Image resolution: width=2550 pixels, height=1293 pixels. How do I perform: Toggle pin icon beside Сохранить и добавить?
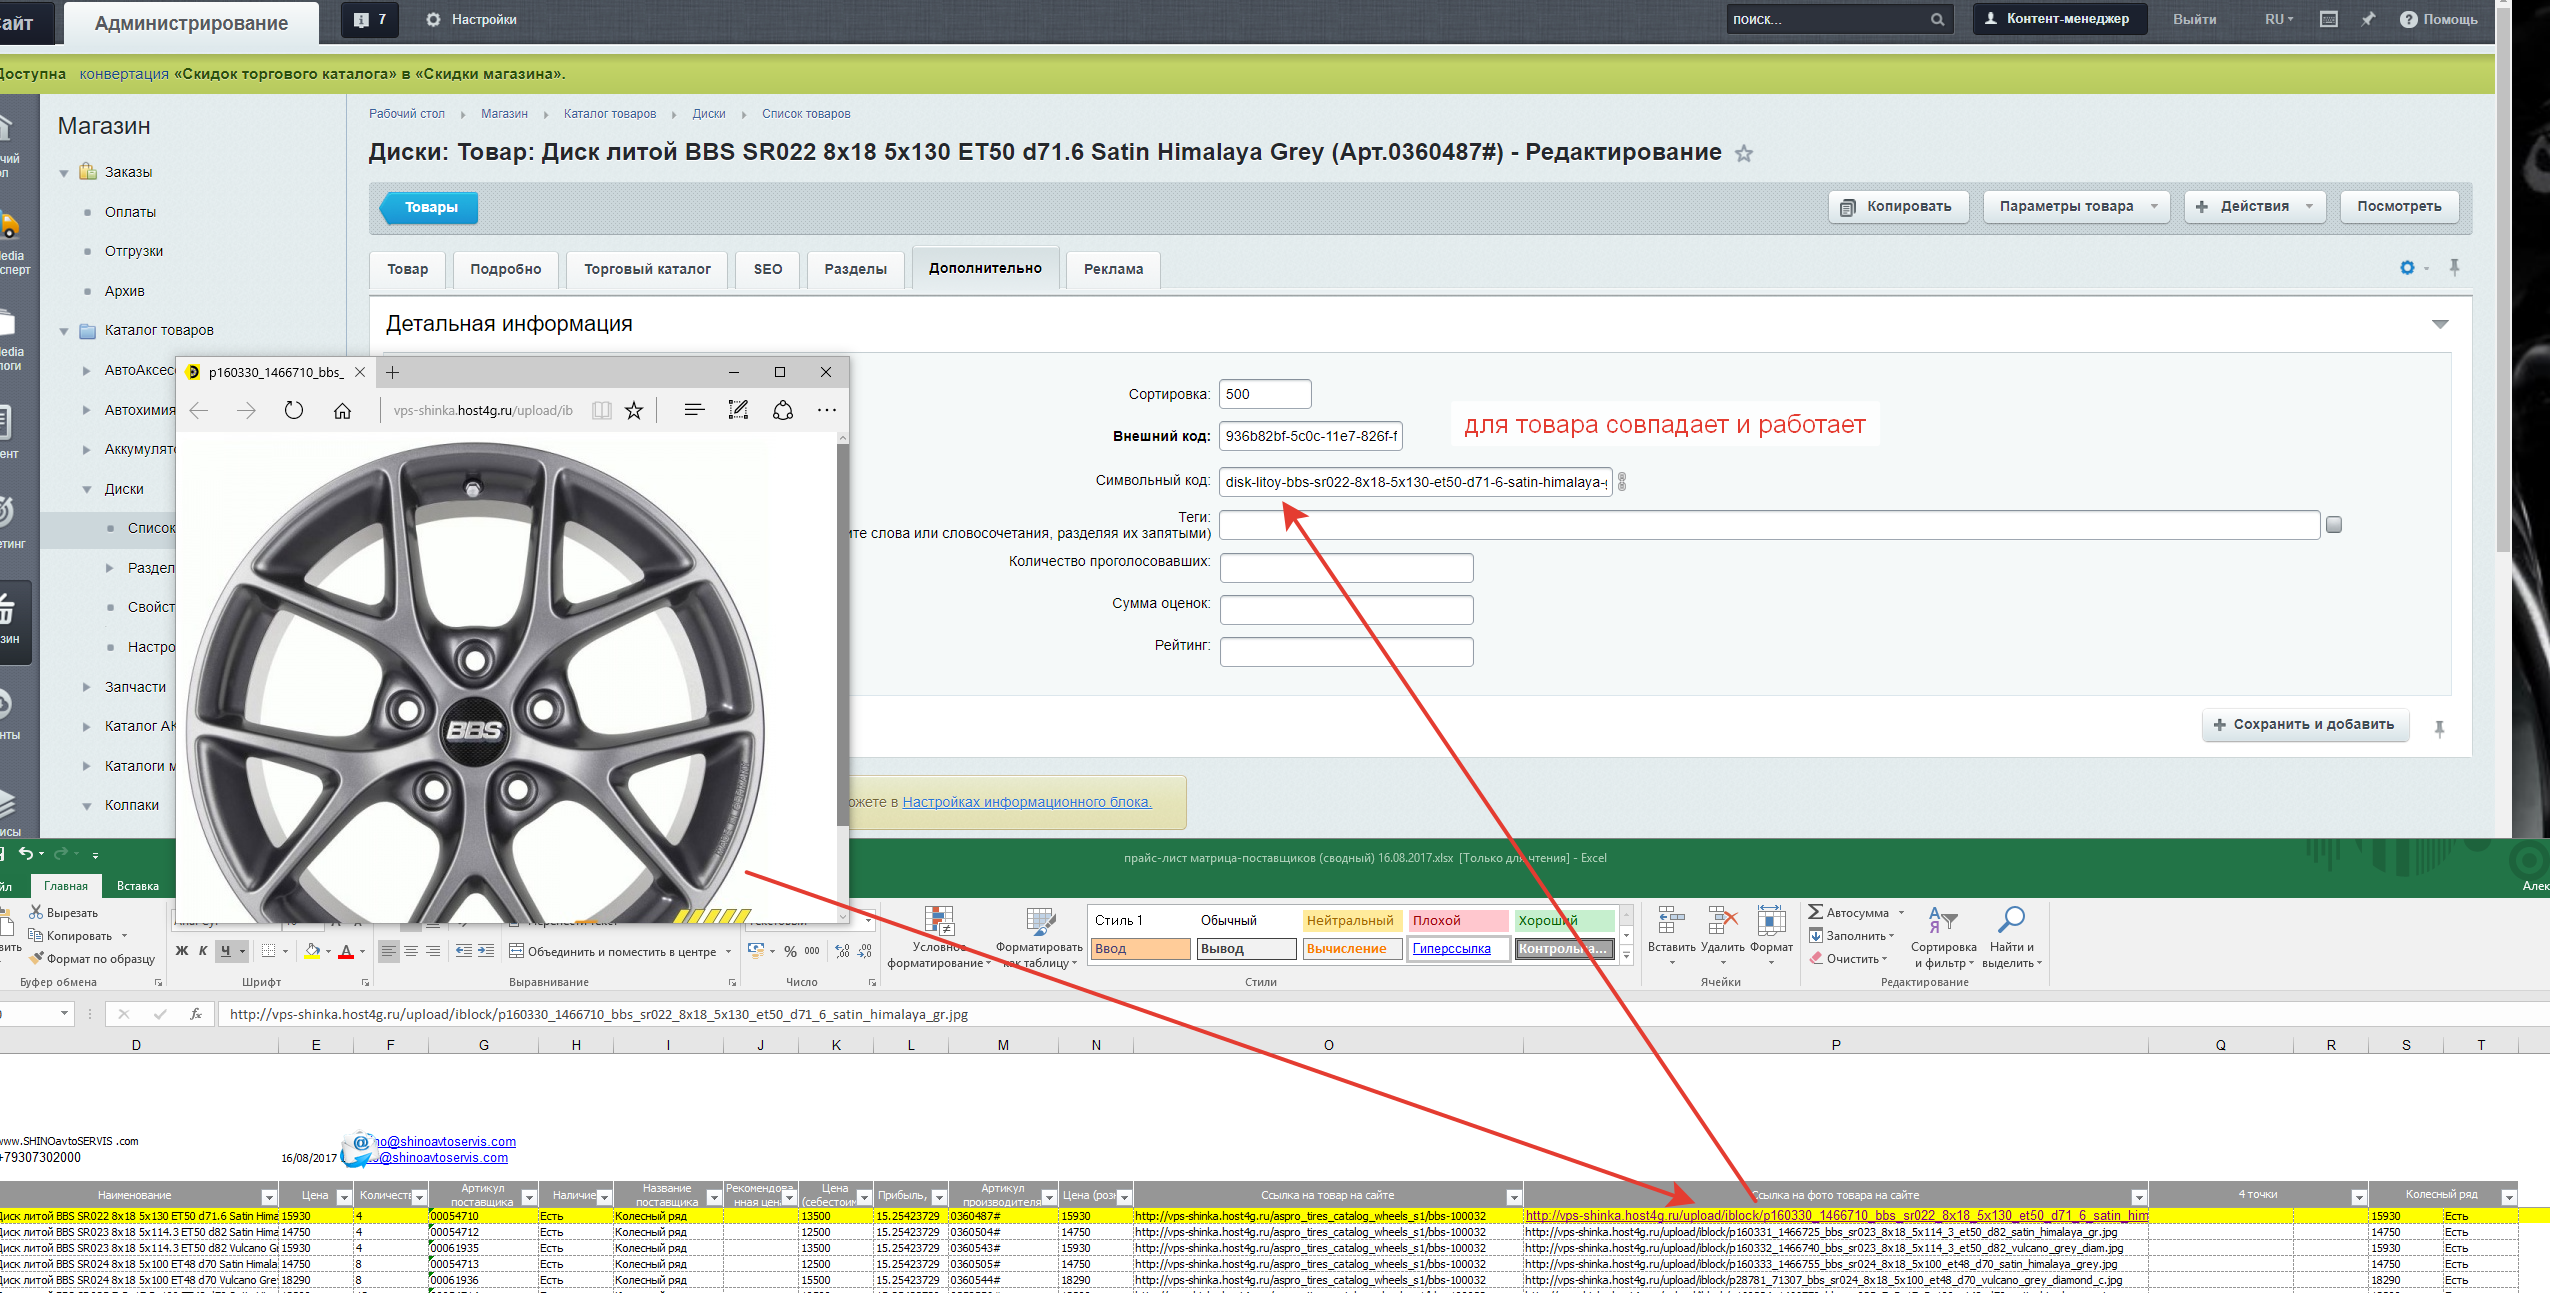click(2439, 729)
